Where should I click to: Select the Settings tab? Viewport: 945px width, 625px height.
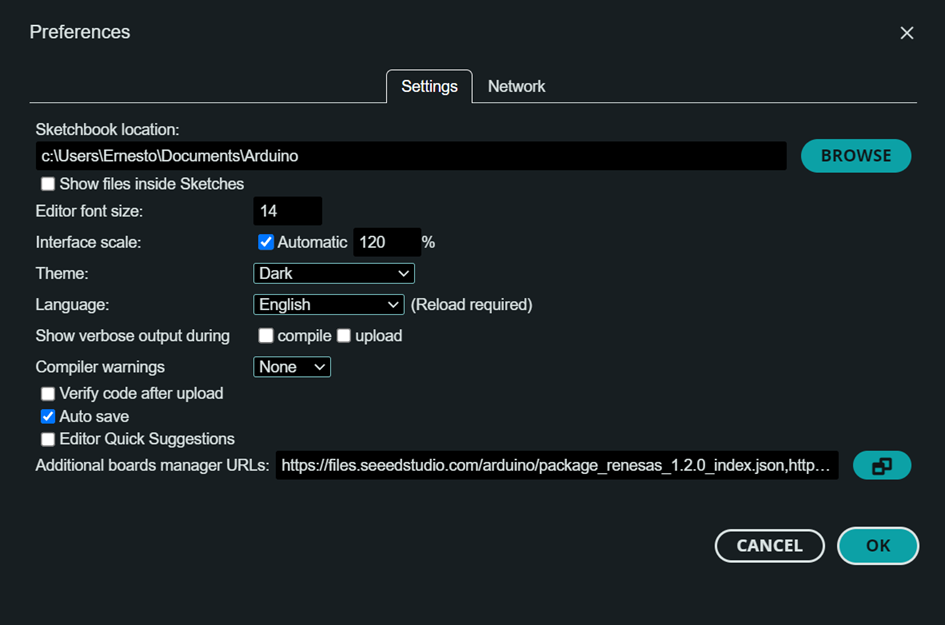(429, 87)
